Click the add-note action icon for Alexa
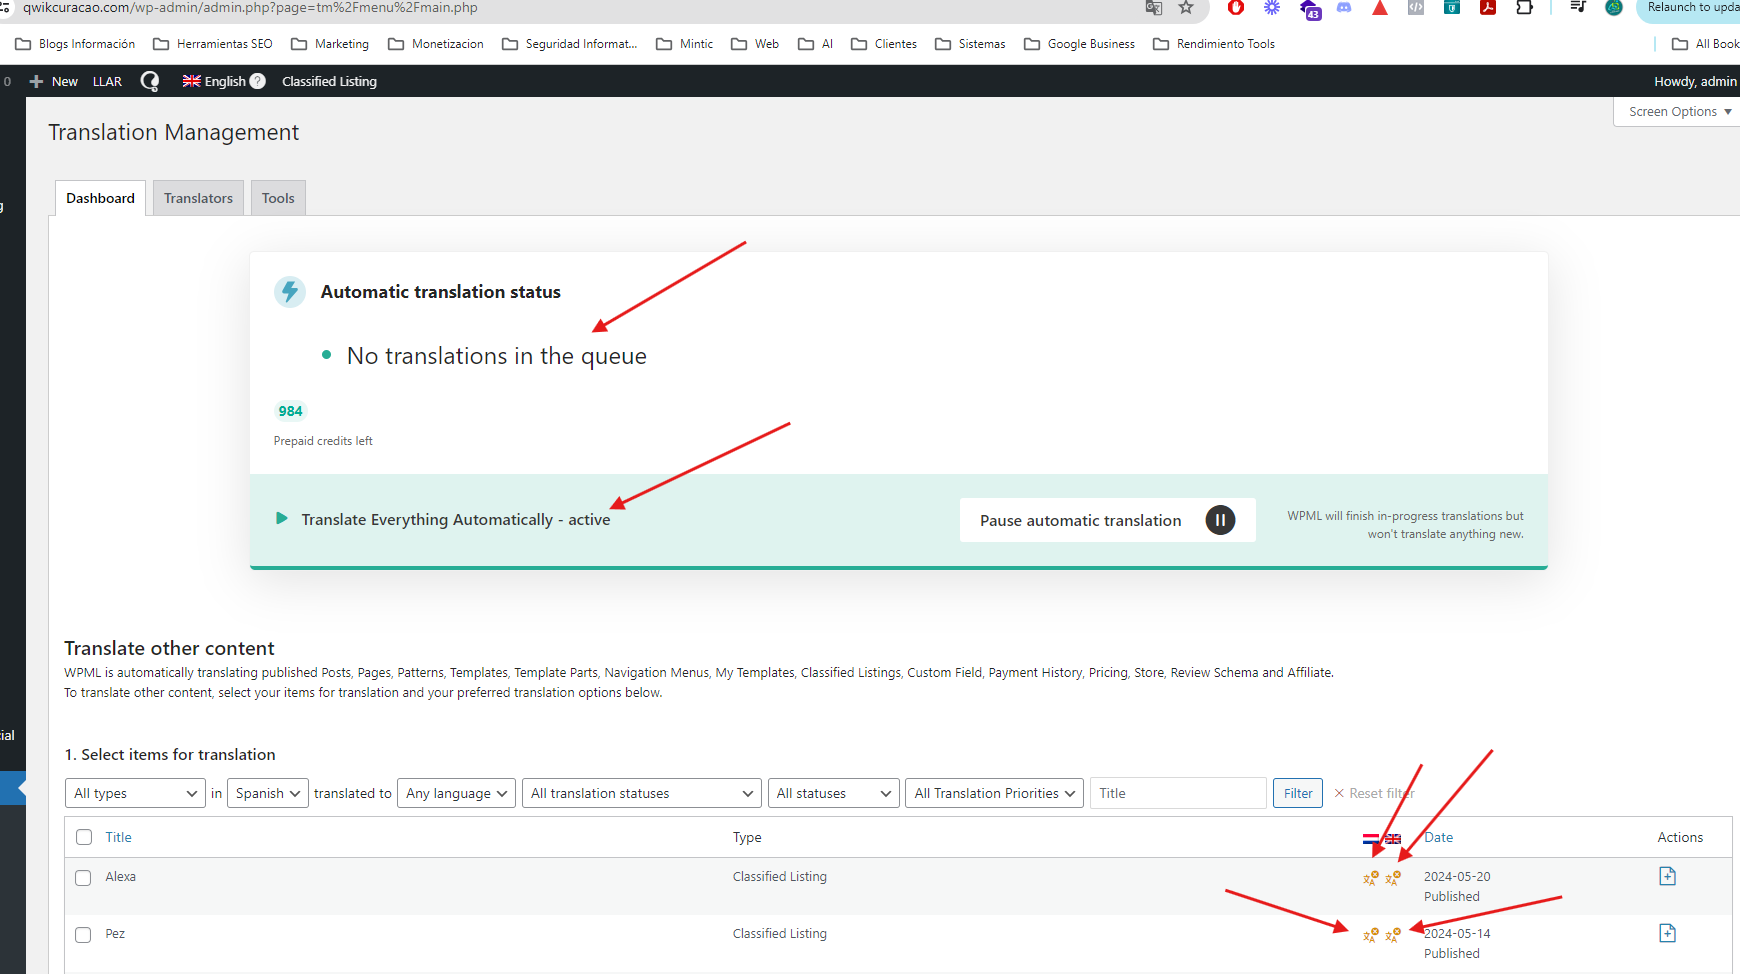This screenshot has height=974, width=1740. tap(1667, 876)
